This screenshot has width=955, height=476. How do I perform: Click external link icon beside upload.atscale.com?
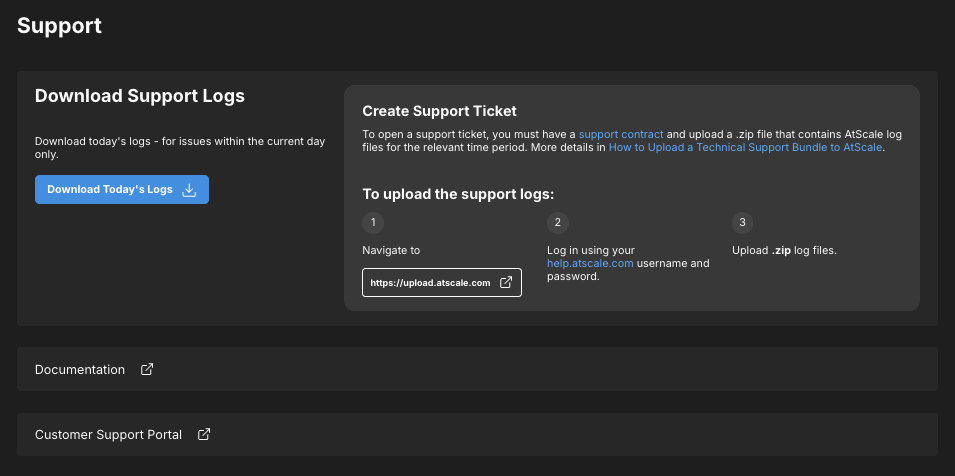tap(506, 283)
